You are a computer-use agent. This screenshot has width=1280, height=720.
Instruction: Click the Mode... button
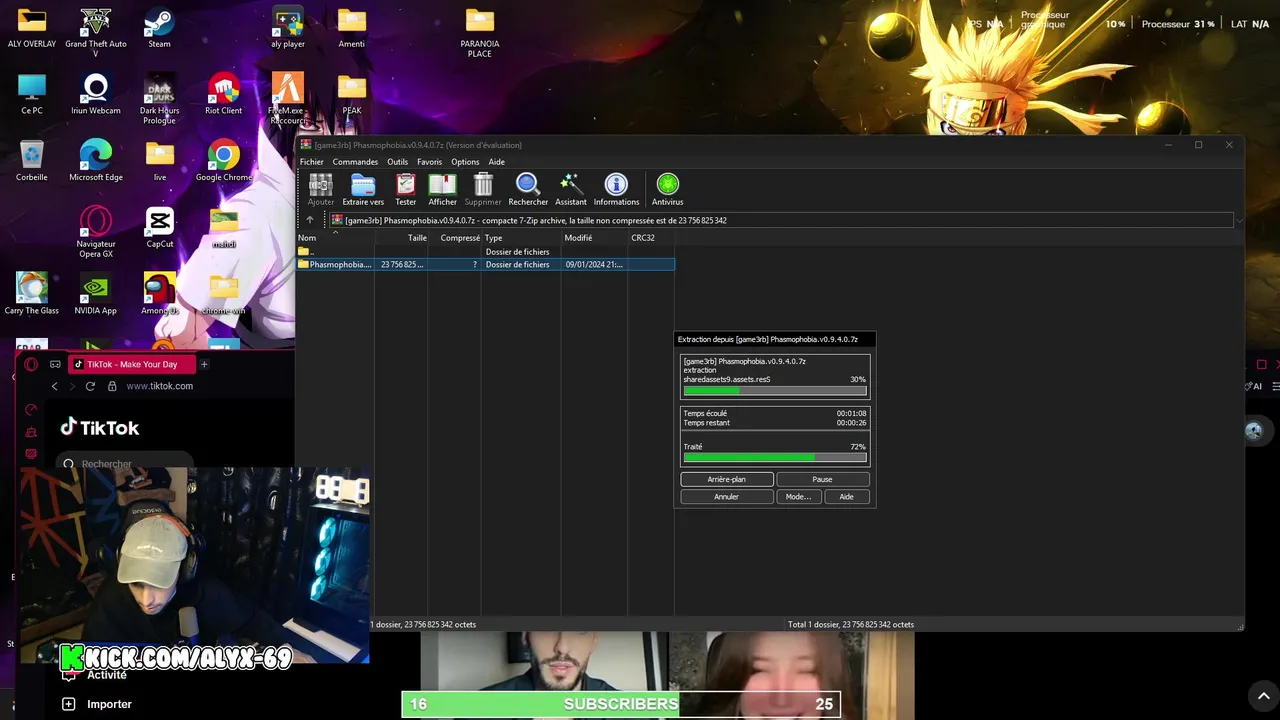click(x=798, y=497)
